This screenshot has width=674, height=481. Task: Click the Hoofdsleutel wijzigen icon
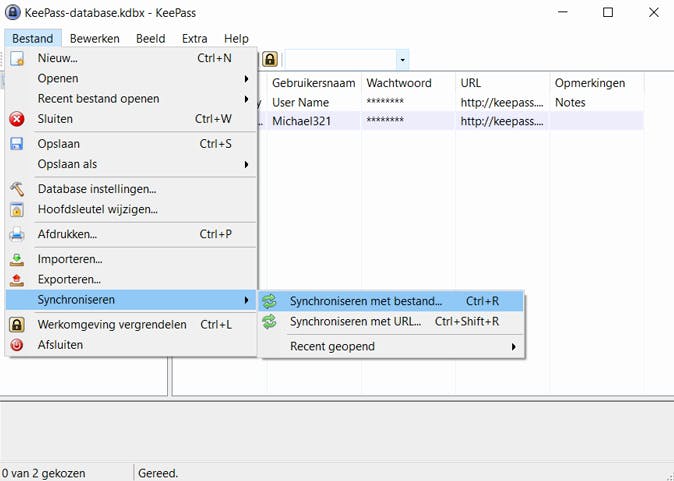(17, 209)
